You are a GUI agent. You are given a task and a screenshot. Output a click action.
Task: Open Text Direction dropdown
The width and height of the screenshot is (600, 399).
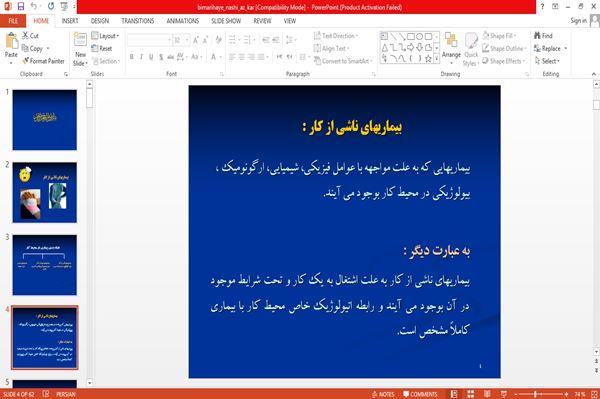tap(336, 36)
